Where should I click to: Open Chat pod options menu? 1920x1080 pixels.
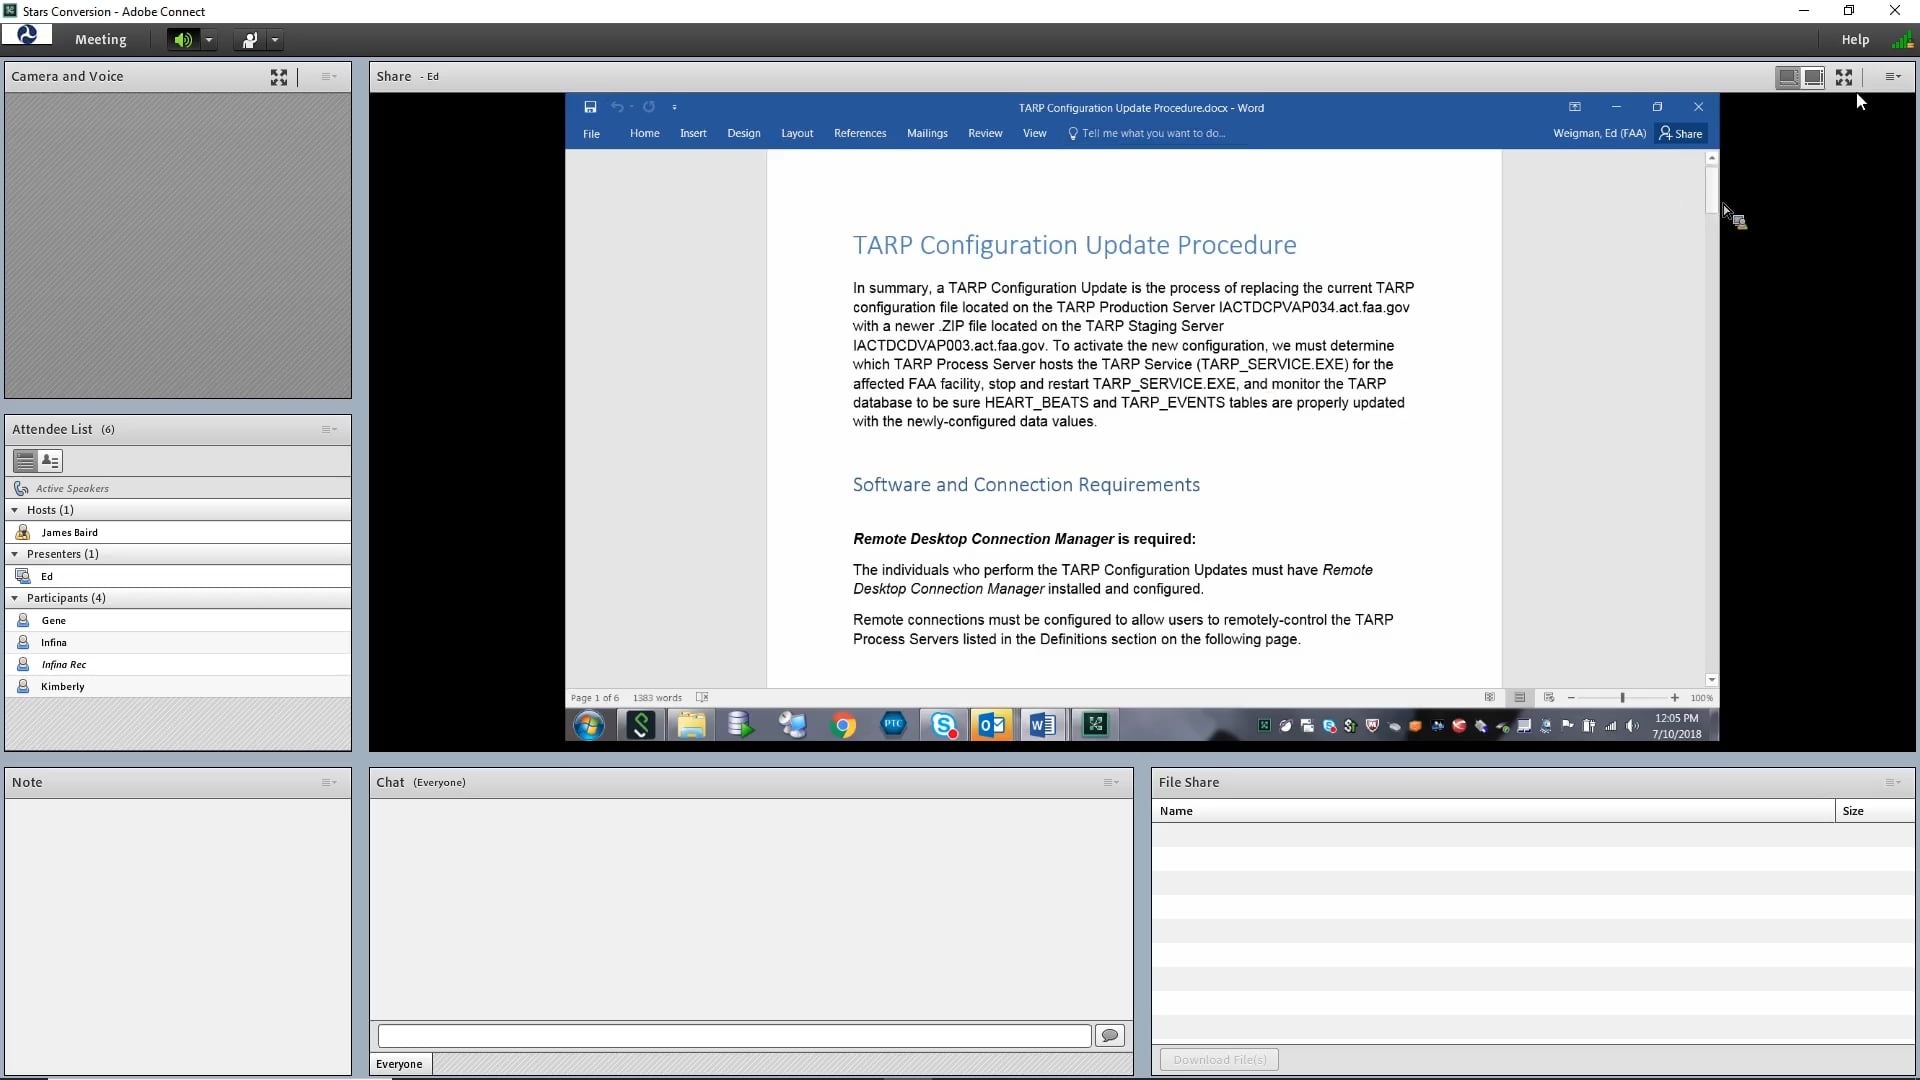pos(1110,783)
